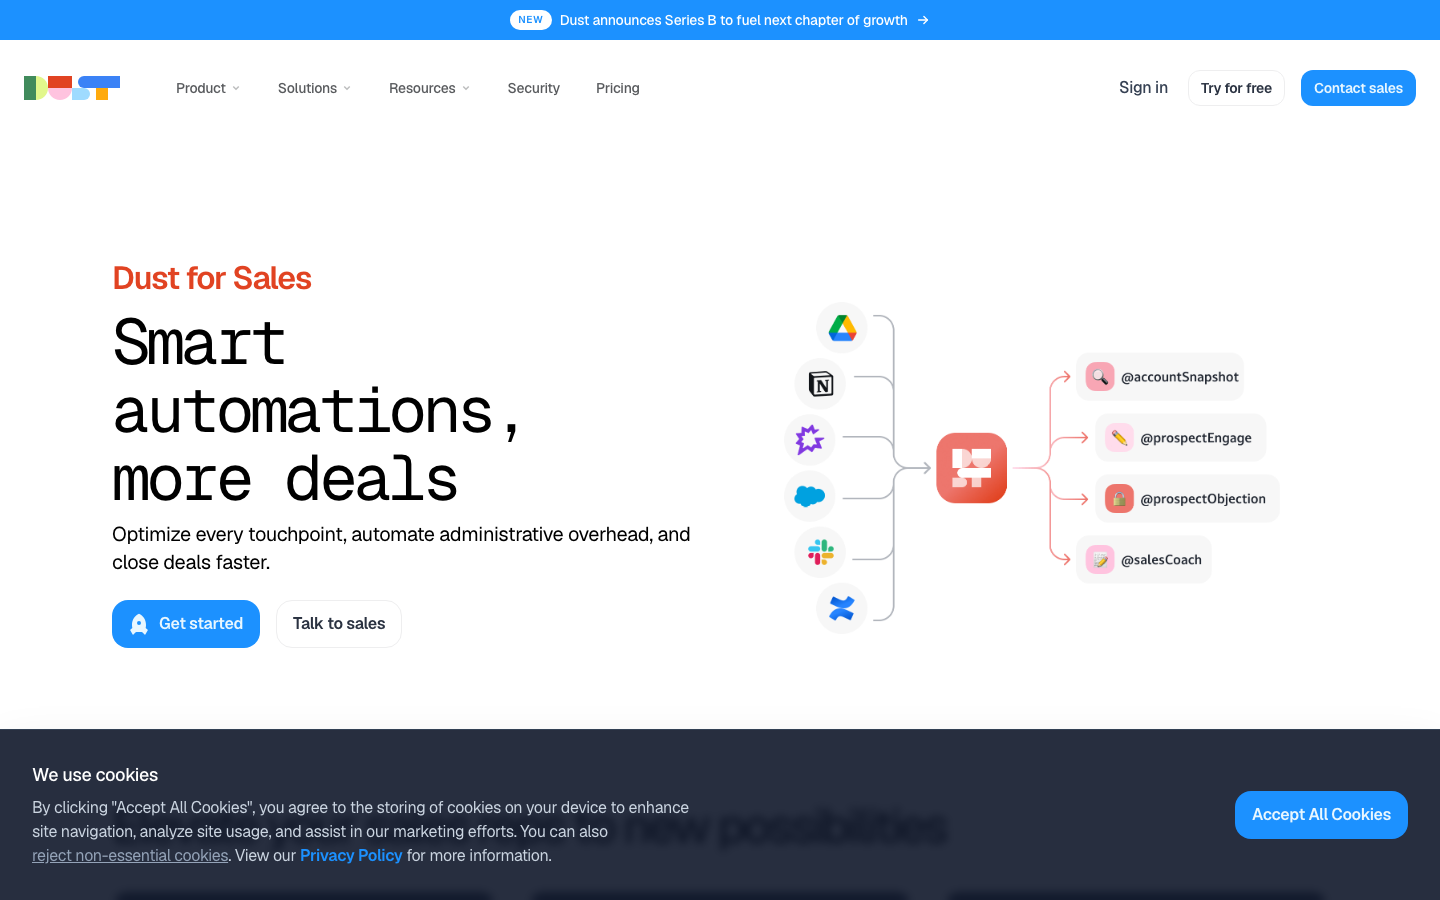Click the reject non-essential cookies link

pos(130,856)
